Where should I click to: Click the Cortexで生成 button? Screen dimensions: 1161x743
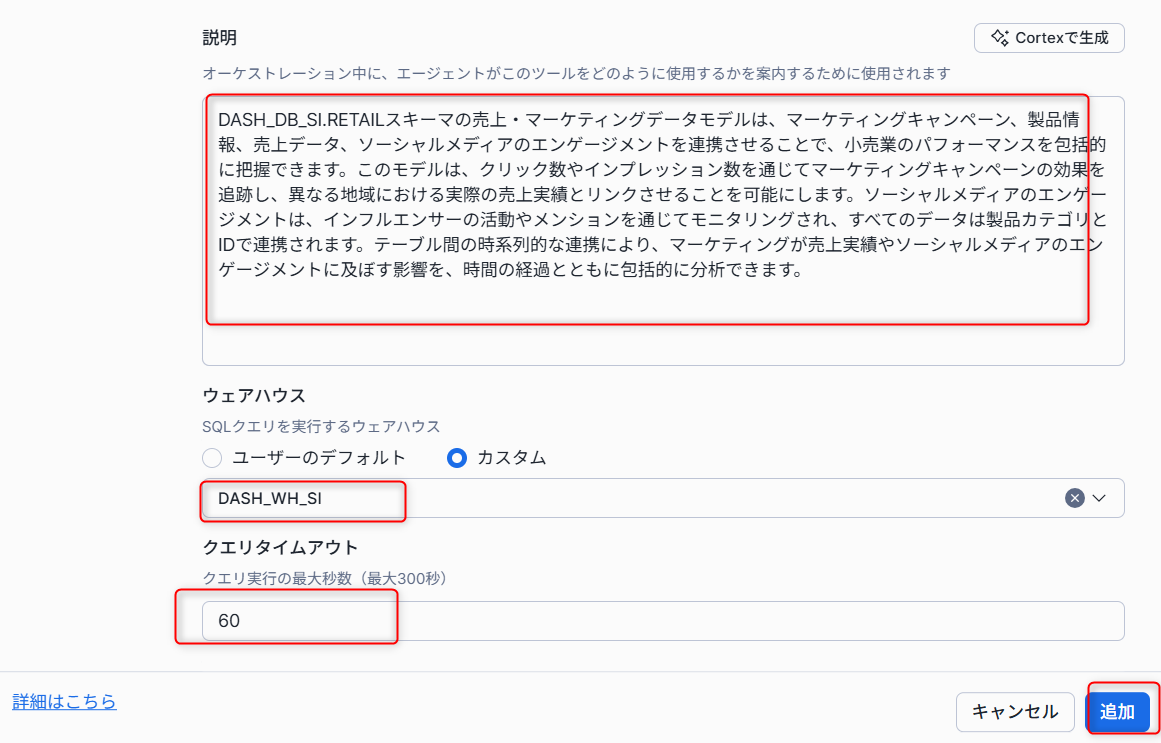pyautogui.click(x=1049, y=38)
